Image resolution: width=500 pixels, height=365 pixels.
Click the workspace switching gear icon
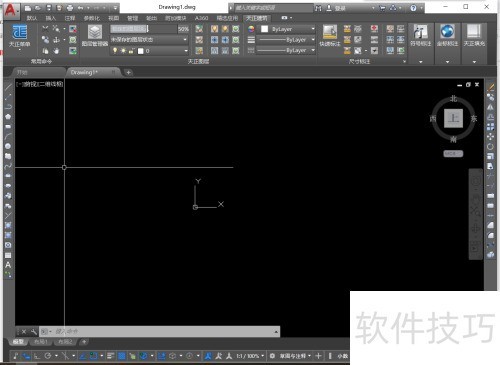[272, 356]
